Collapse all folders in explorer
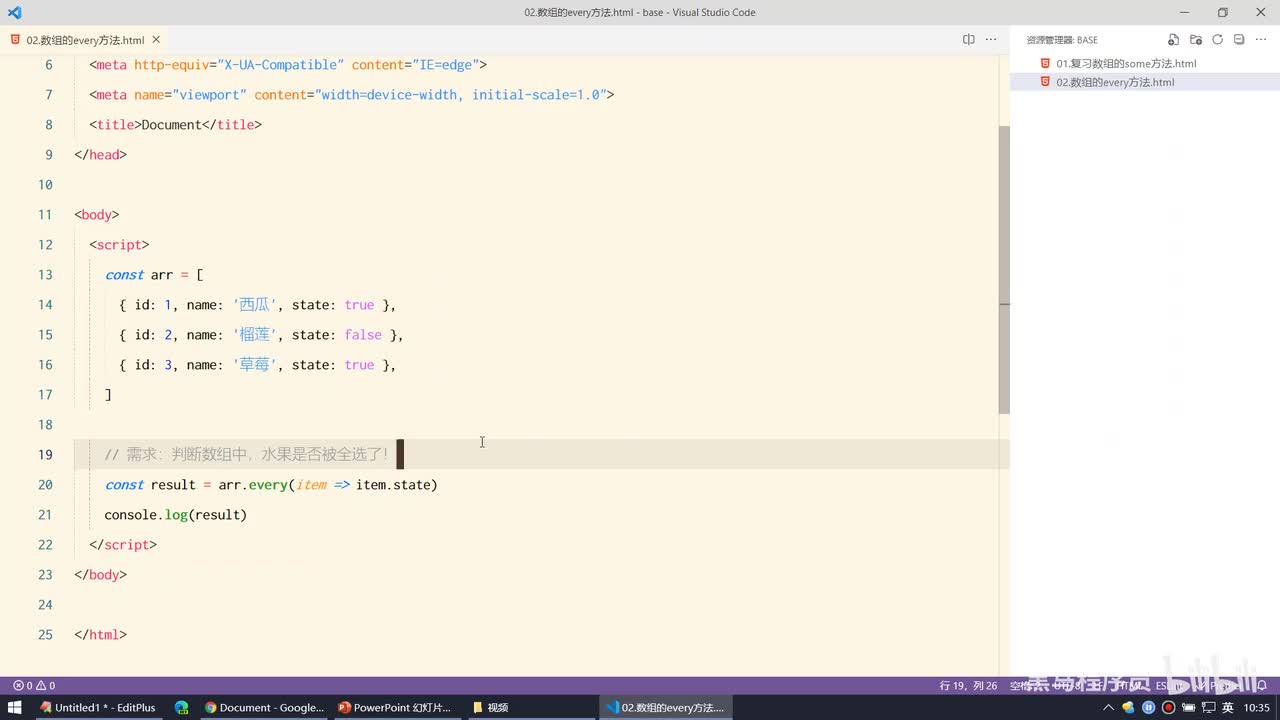This screenshot has height=720, width=1280. click(x=1239, y=40)
